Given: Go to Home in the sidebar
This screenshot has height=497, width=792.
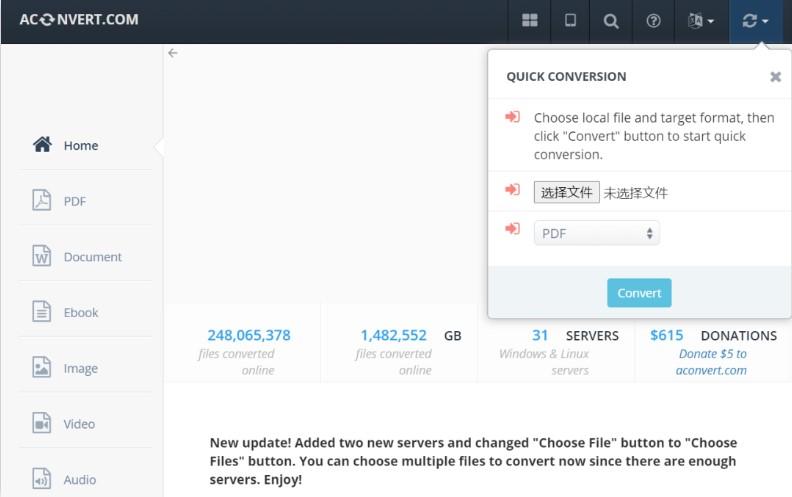Looking at the screenshot, I should click(x=66, y=145).
